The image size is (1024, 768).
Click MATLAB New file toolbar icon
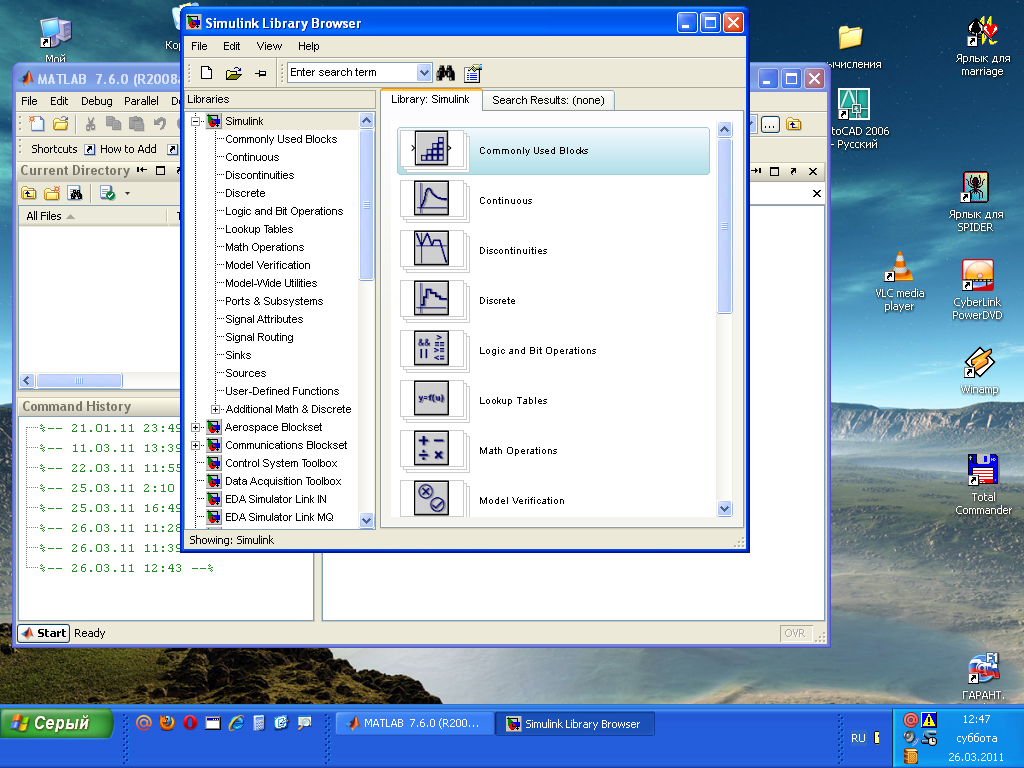37,124
